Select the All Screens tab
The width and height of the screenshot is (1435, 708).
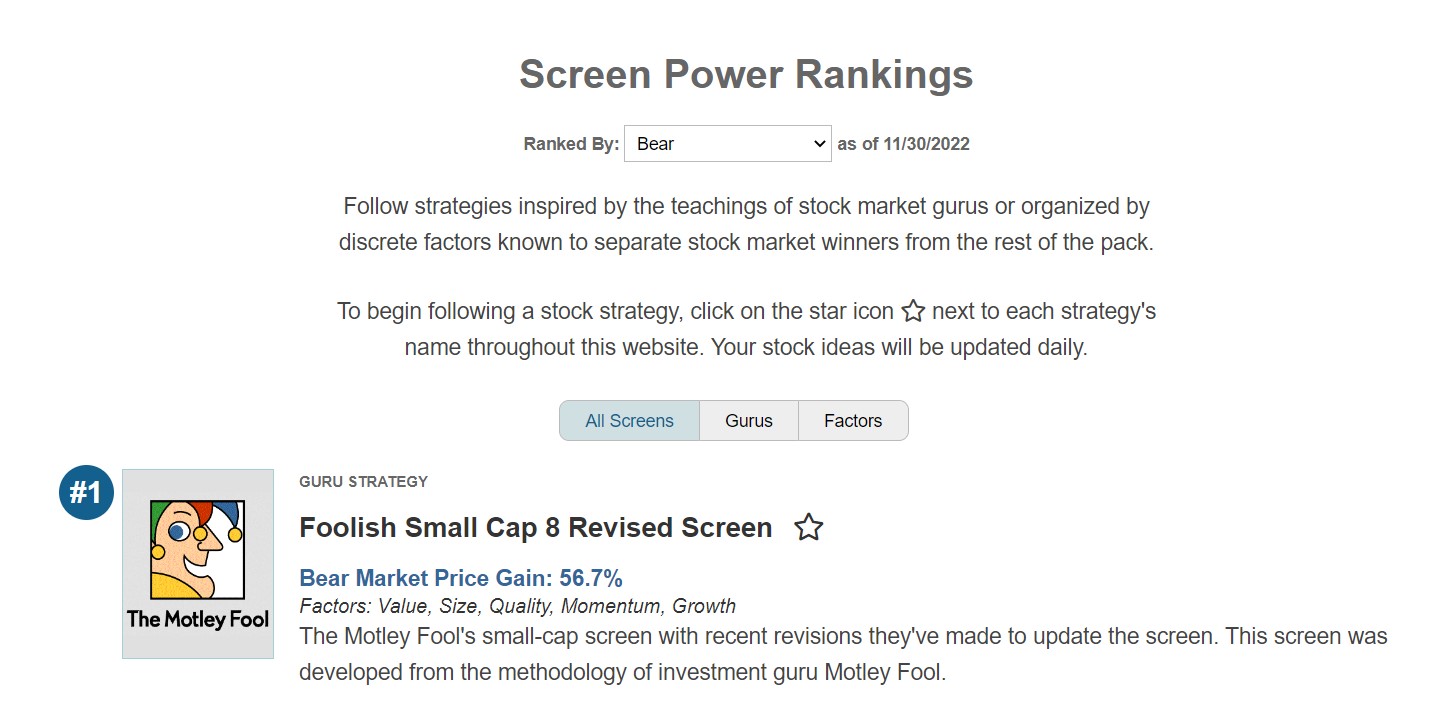629,420
